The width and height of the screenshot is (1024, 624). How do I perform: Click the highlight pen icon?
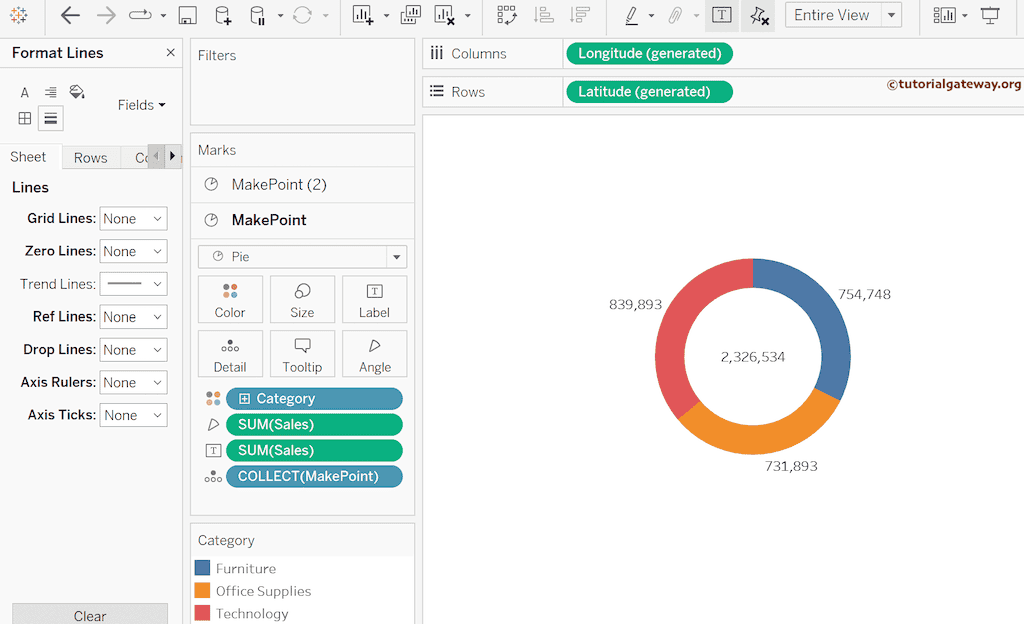tap(632, 15)
